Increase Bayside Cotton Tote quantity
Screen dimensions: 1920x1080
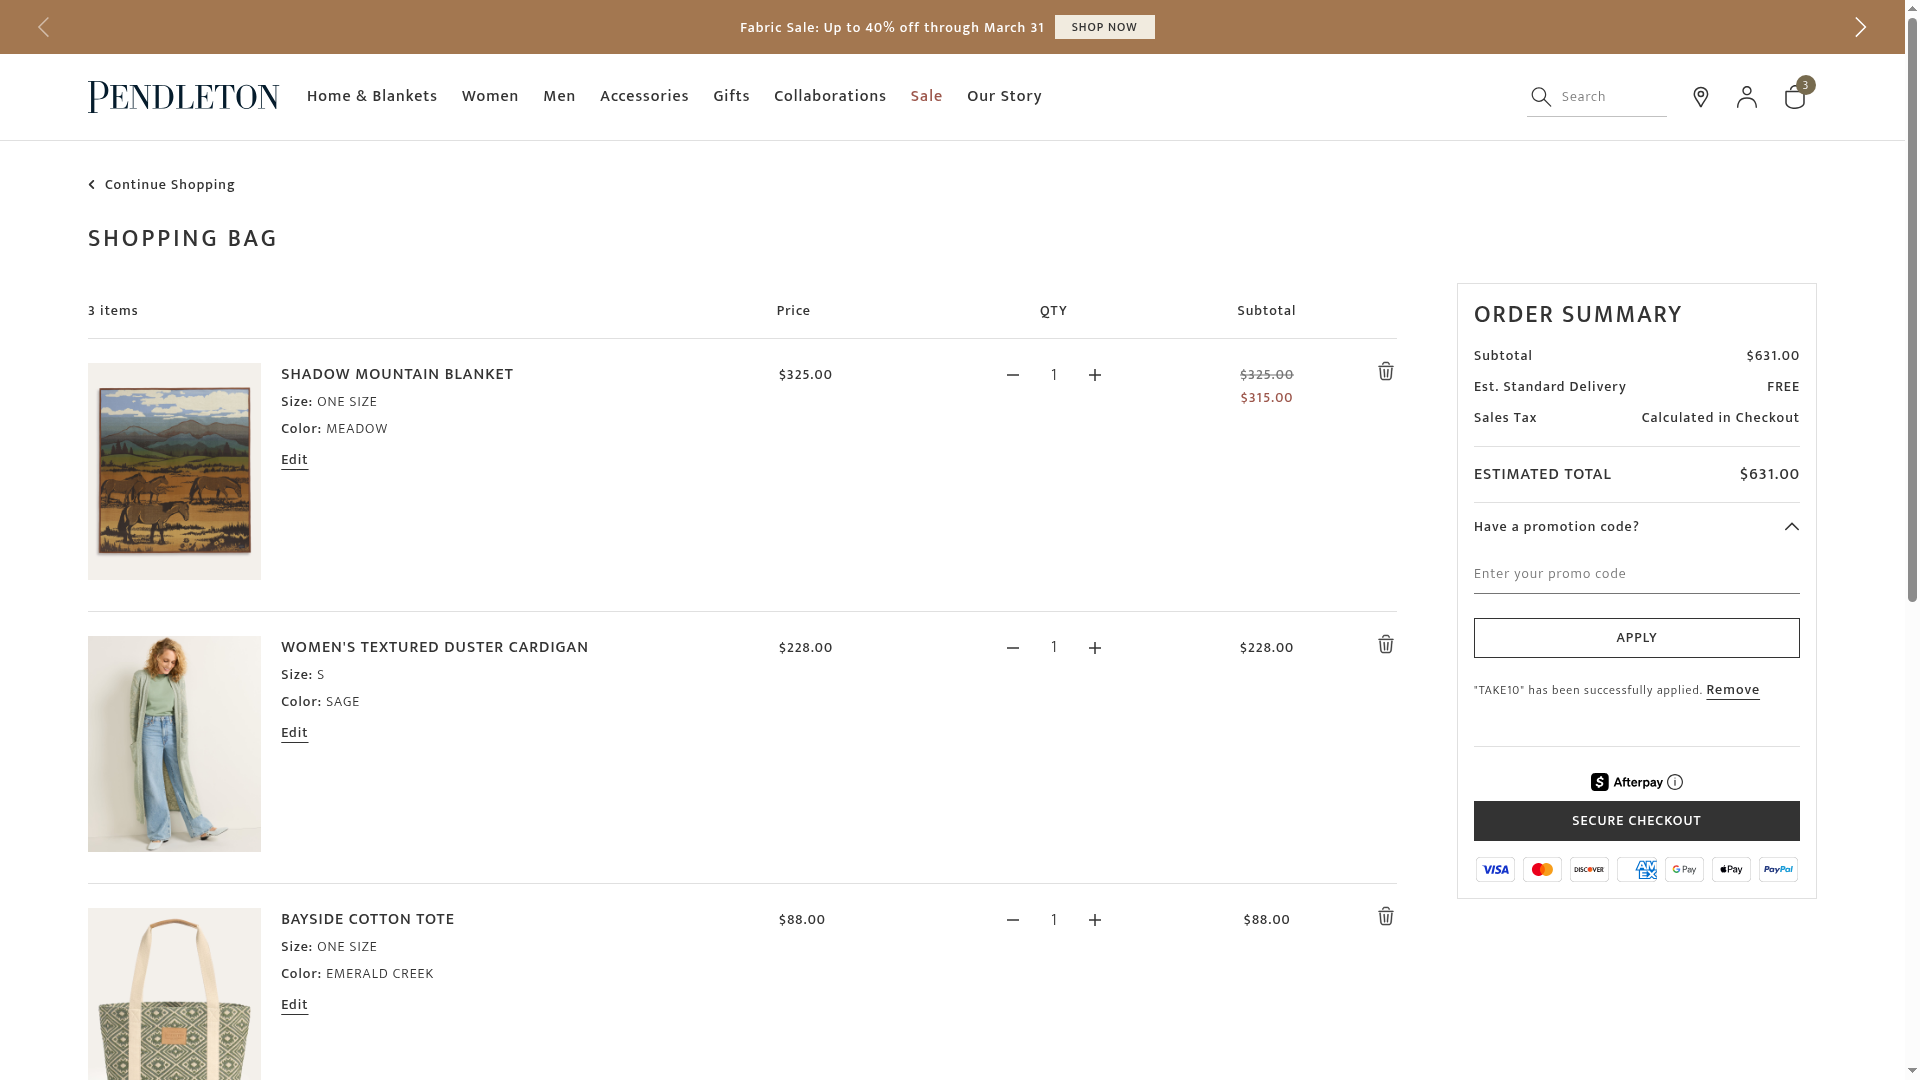[1095, 920]
